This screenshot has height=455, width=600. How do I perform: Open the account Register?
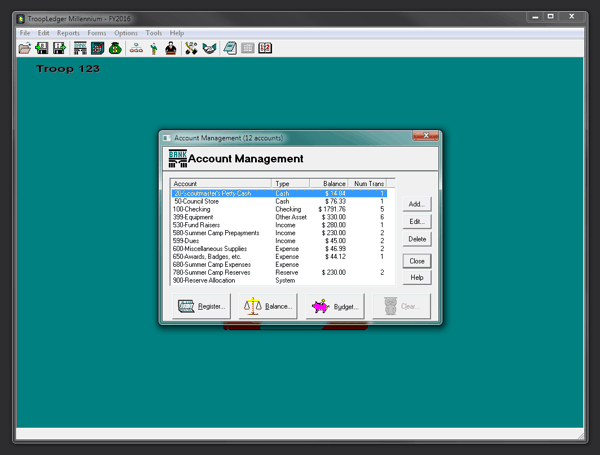pyautogui.click(x=202, y=306)
